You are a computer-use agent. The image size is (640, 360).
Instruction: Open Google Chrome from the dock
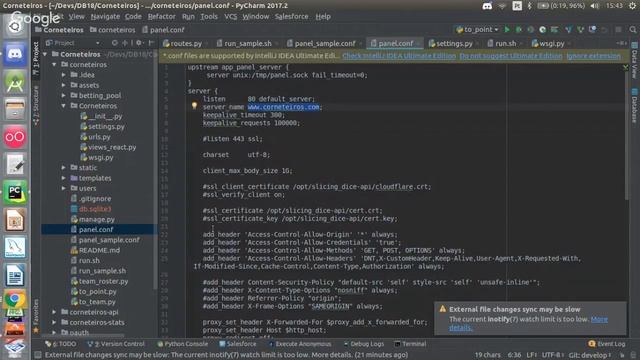click(x=15, y=300)
